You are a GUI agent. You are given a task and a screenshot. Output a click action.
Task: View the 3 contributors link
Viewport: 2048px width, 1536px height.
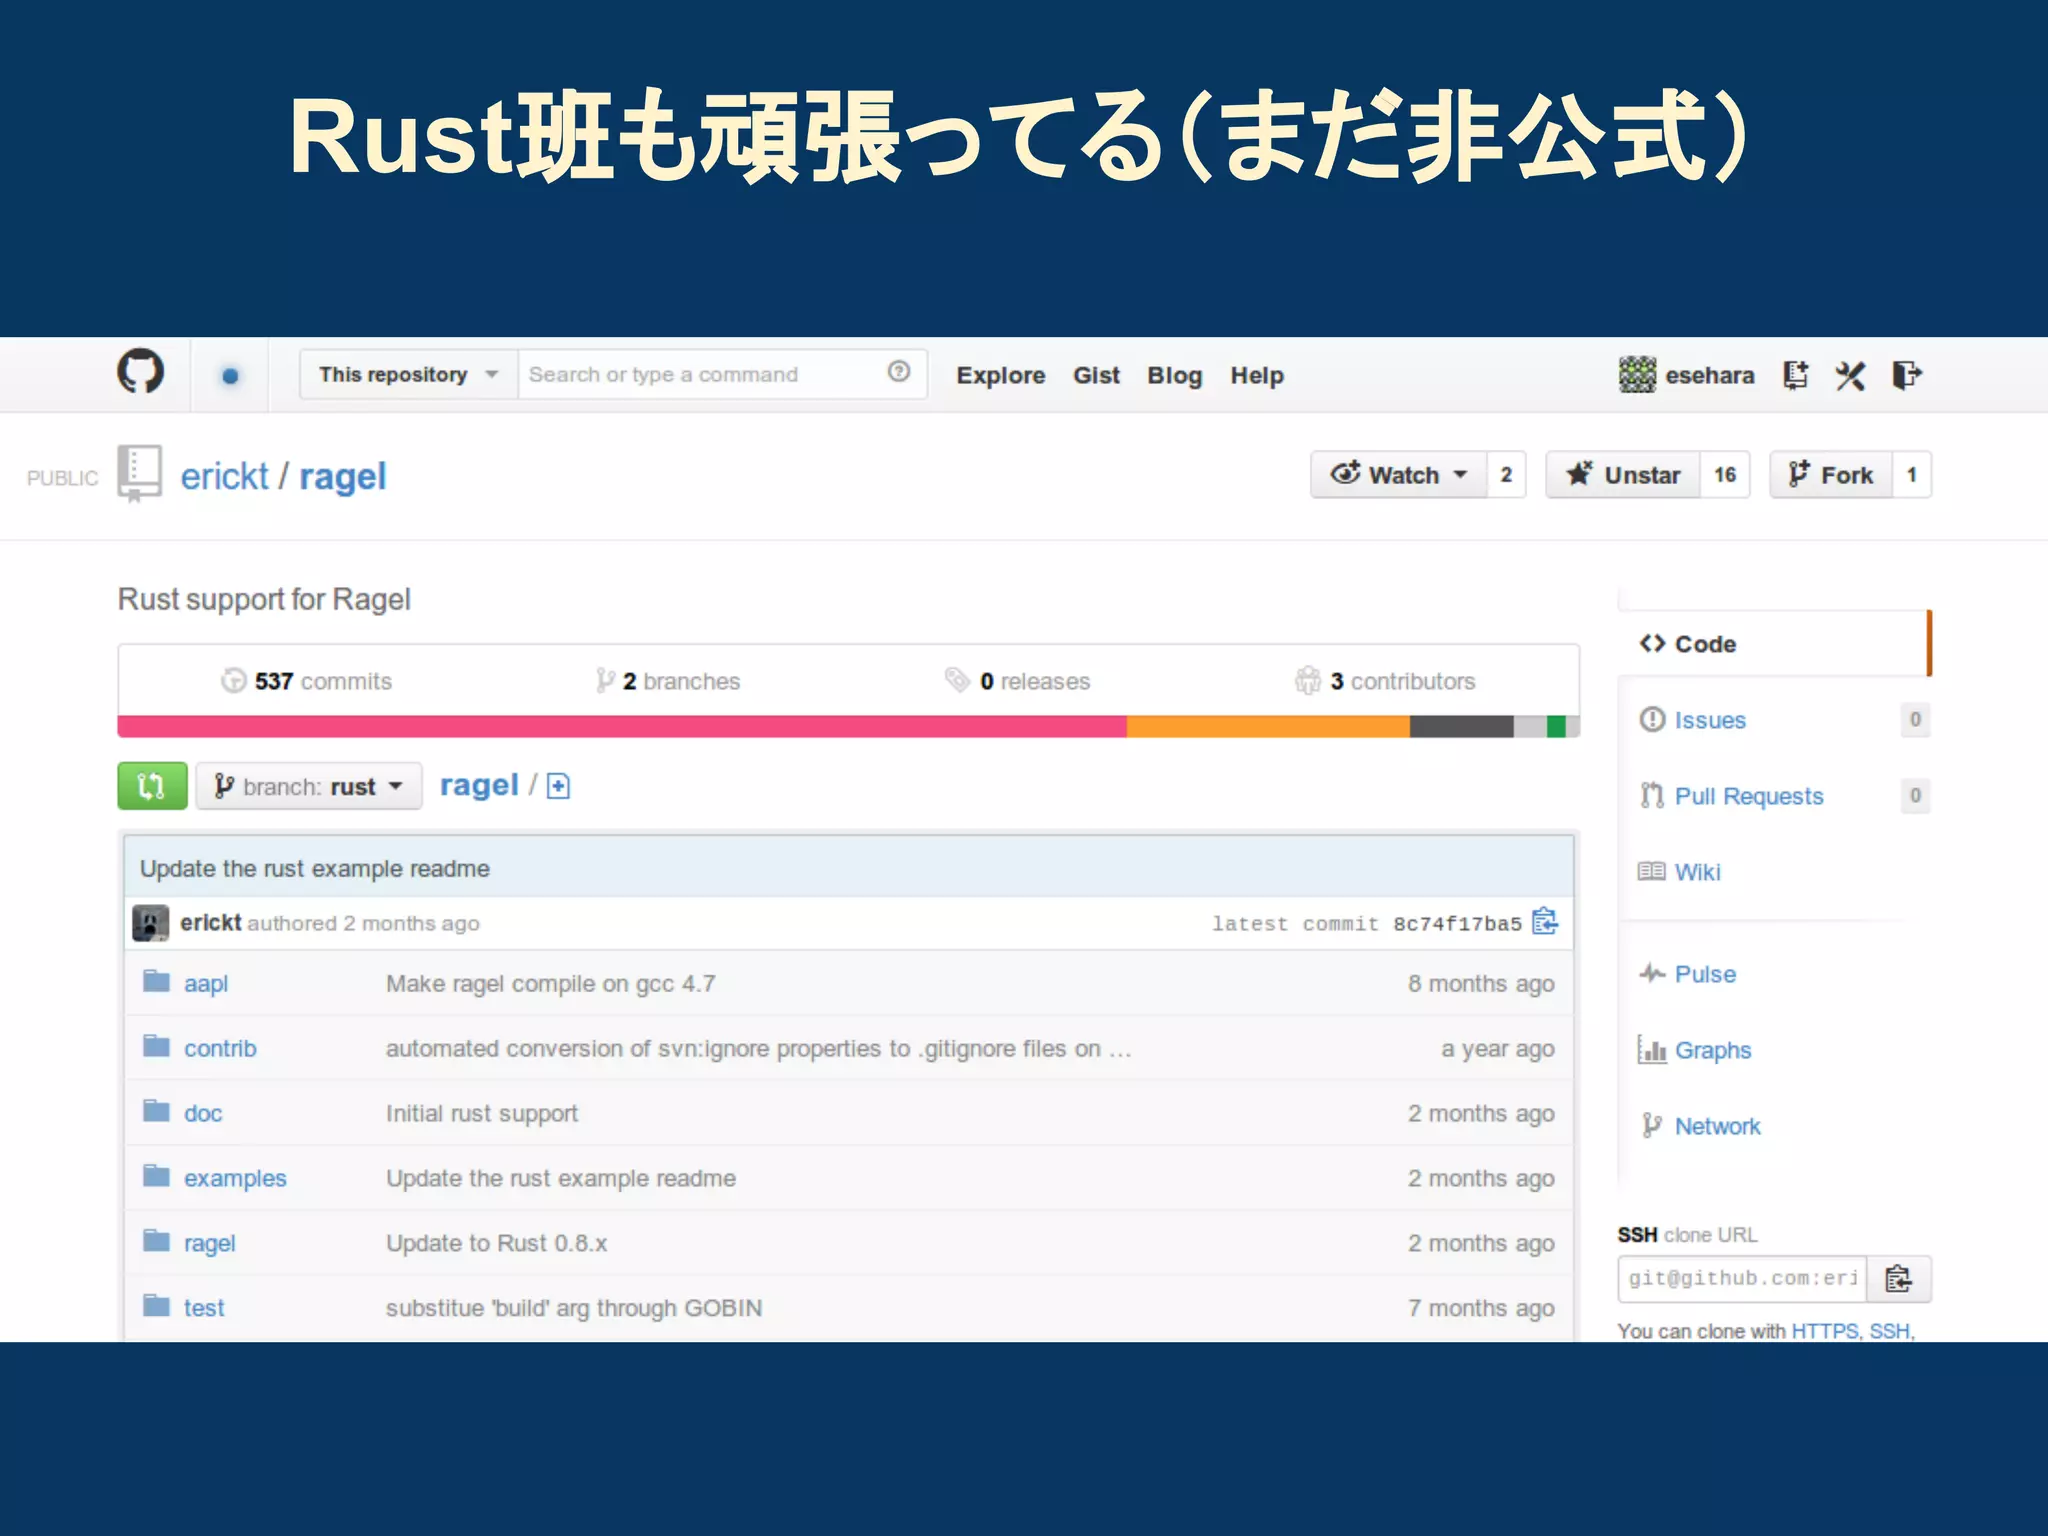pos(1385,681)
